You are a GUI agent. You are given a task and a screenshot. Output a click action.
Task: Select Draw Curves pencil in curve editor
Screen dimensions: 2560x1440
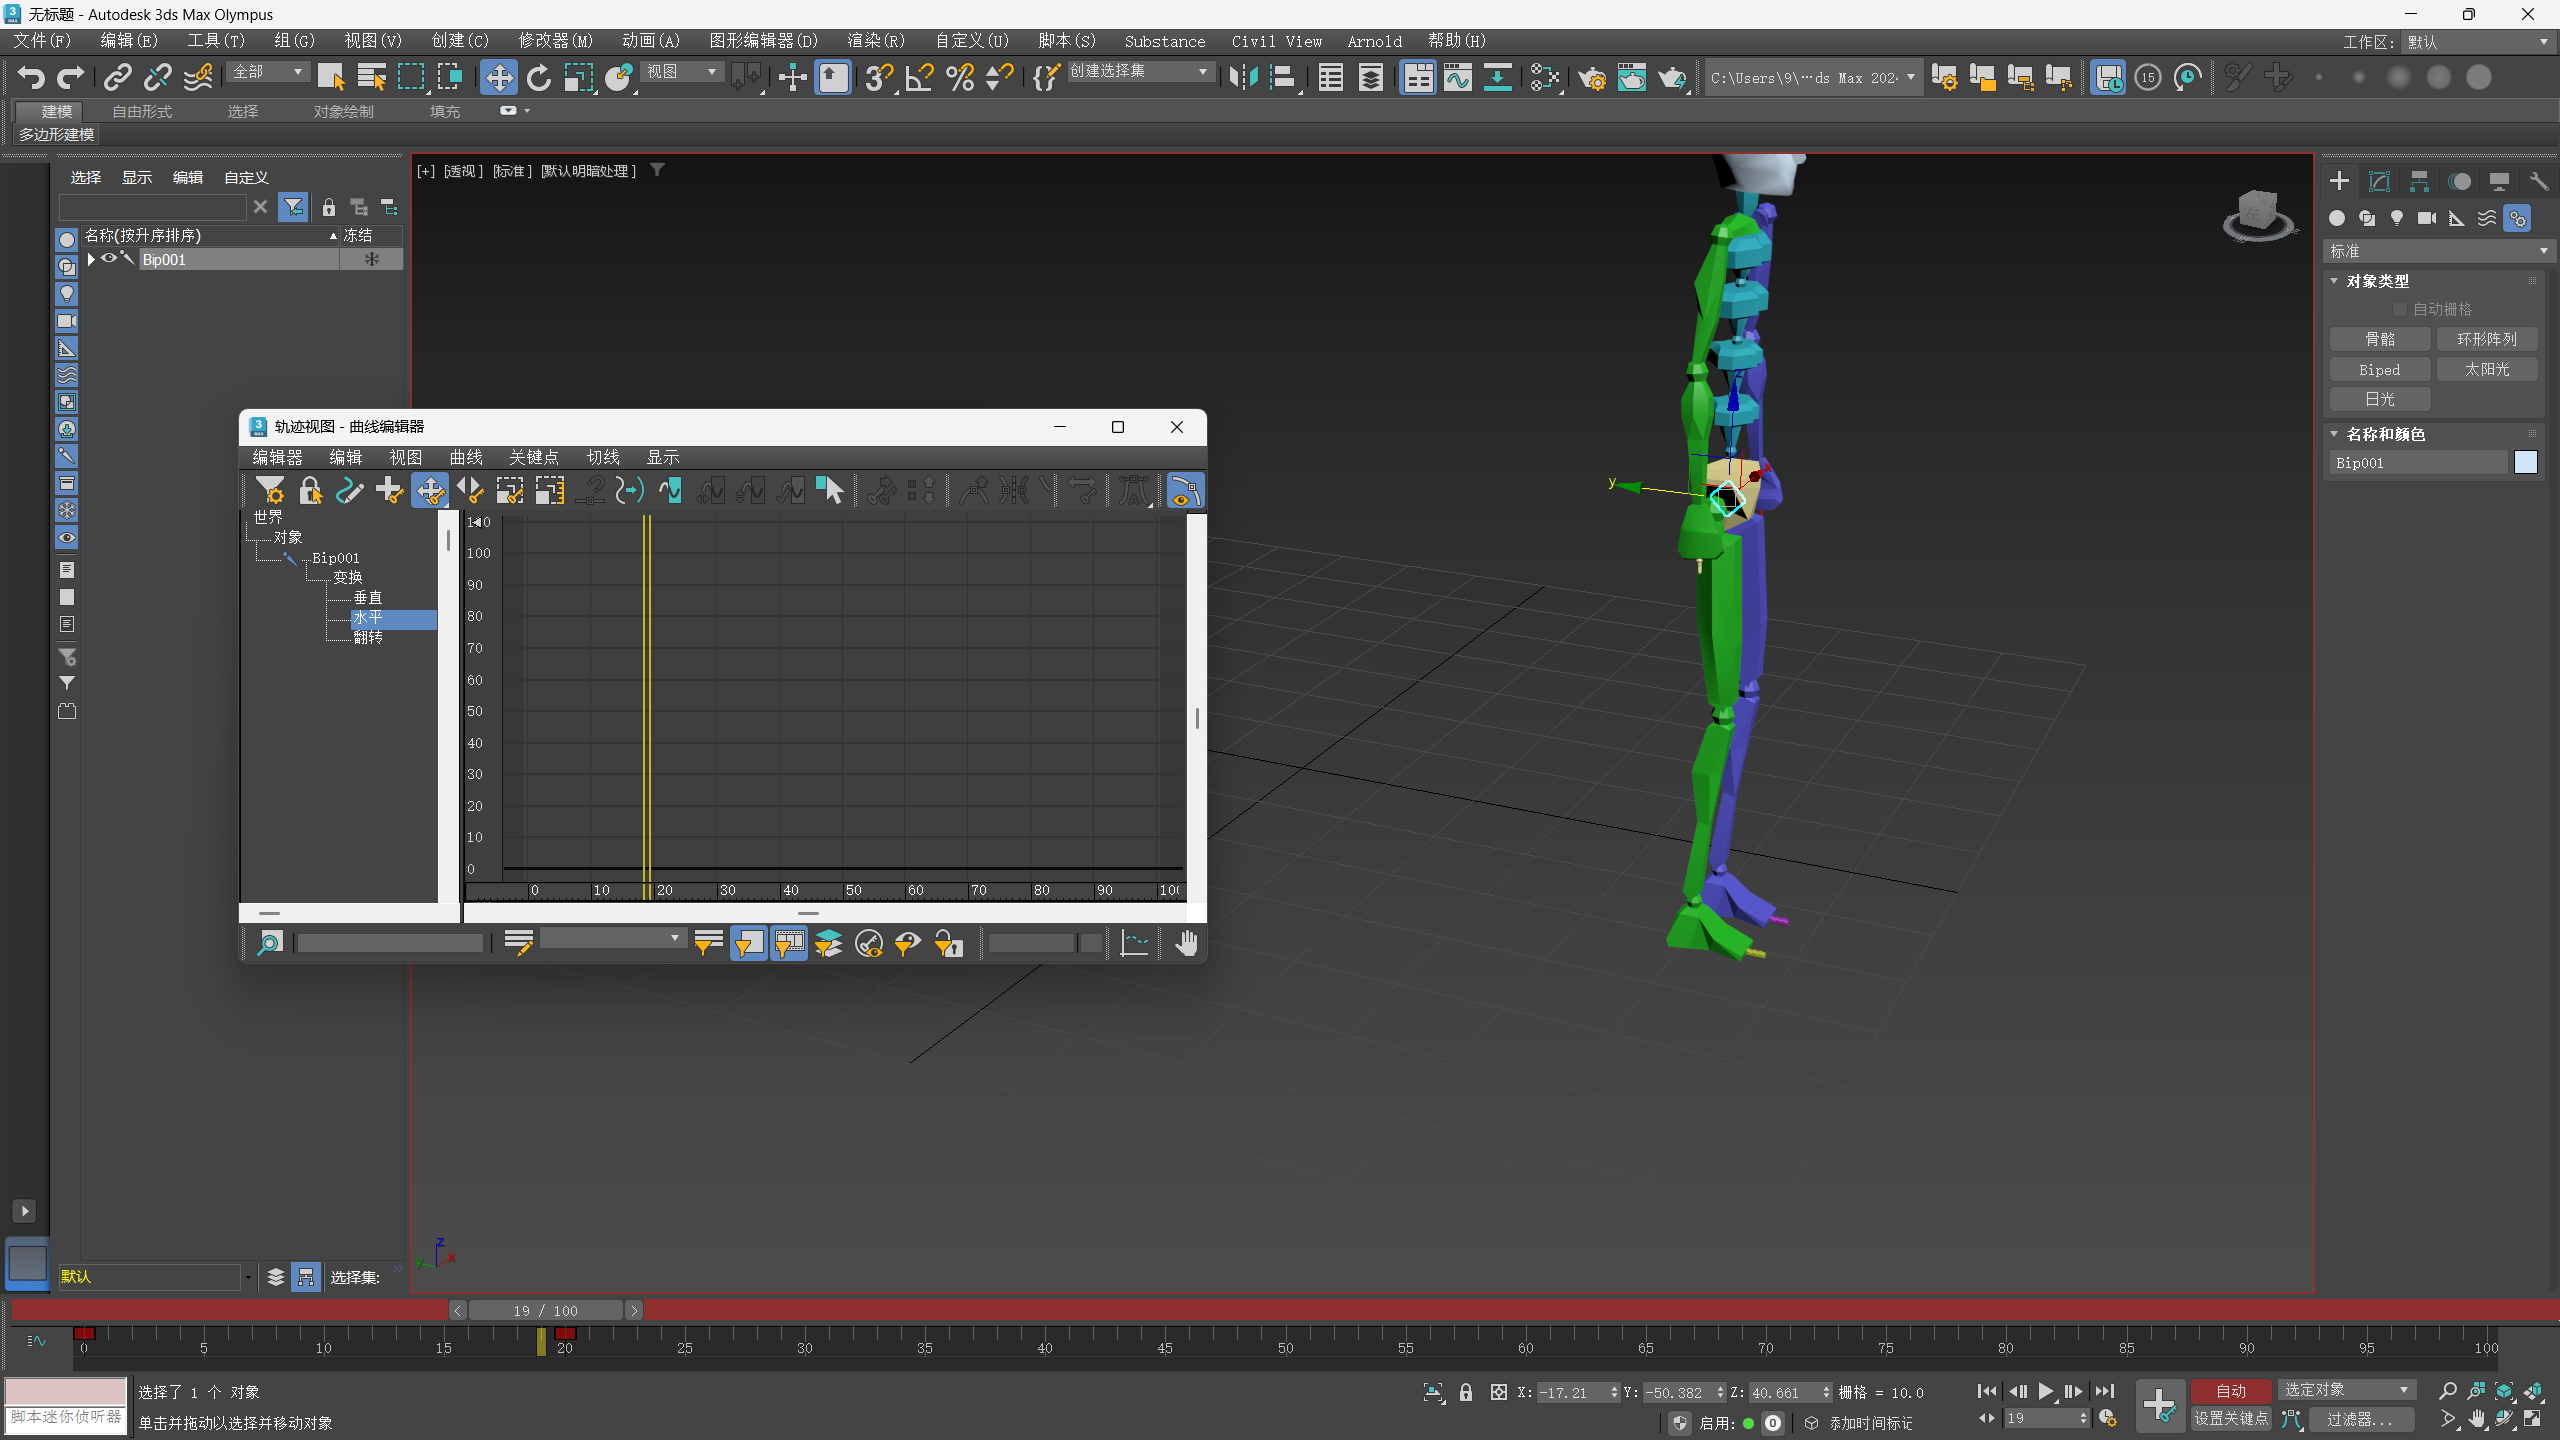pos(350,490)
